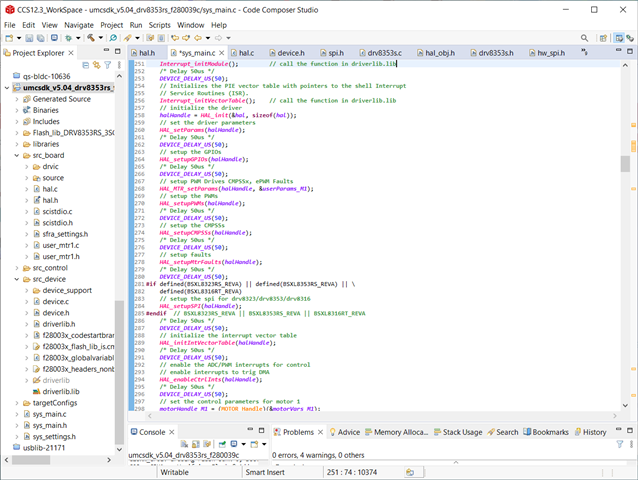The height and width of the screenshot is (480, 638).
Task: Select driverlib.lib in the tree
Action: point(61,392)
